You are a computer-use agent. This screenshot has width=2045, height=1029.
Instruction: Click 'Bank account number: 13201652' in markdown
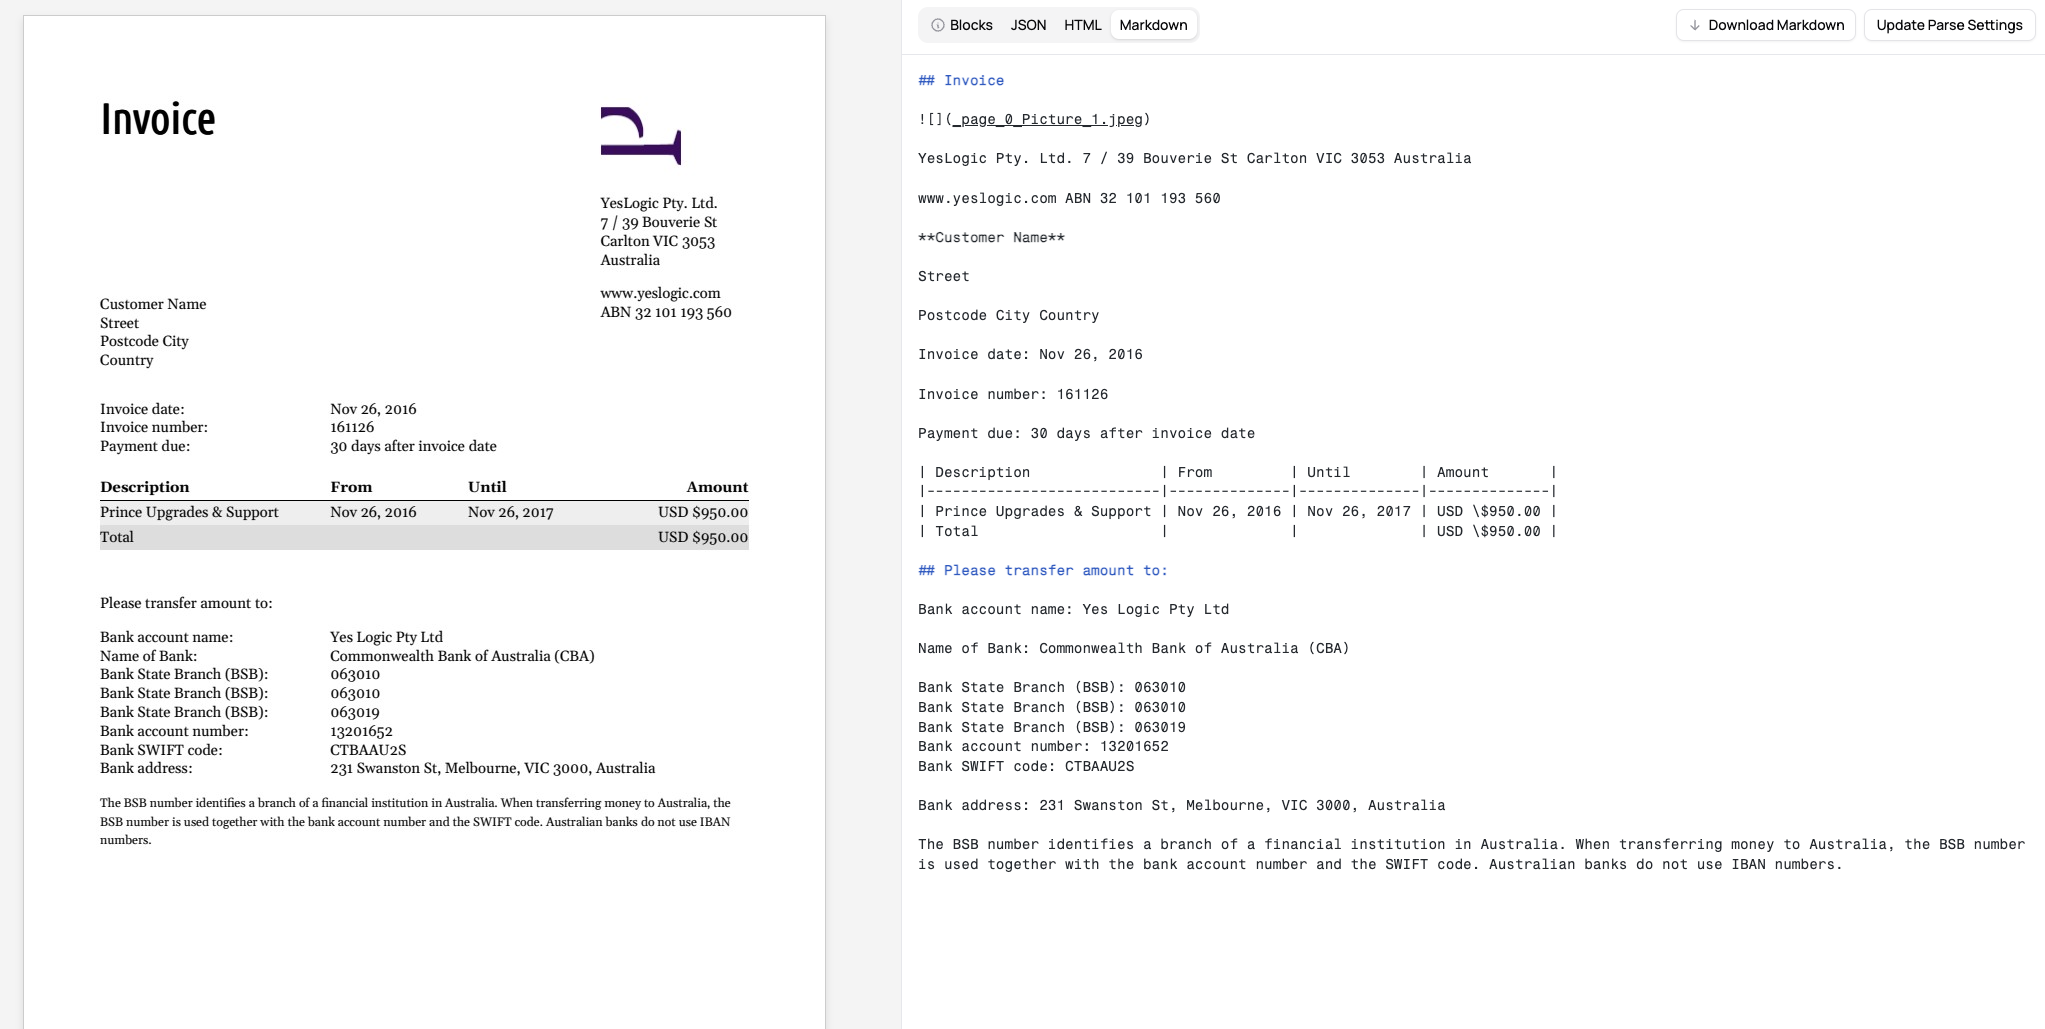click(1043, 746)
